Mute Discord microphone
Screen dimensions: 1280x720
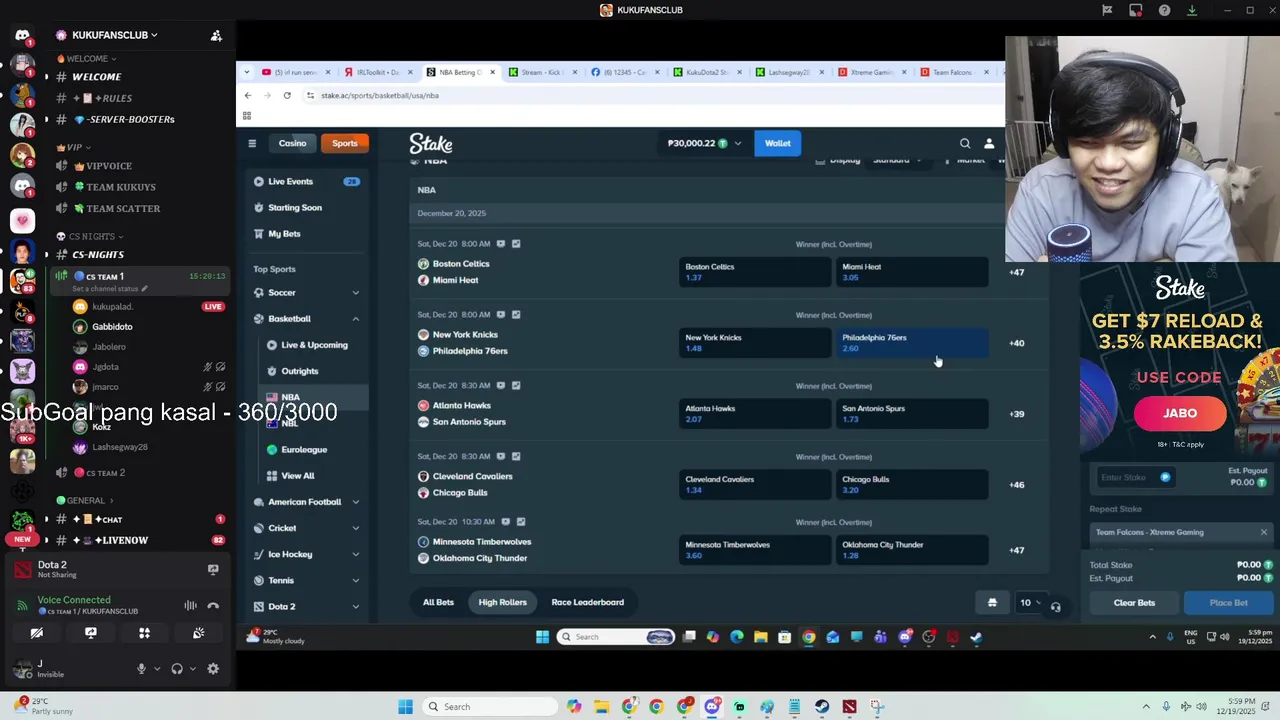141,669
